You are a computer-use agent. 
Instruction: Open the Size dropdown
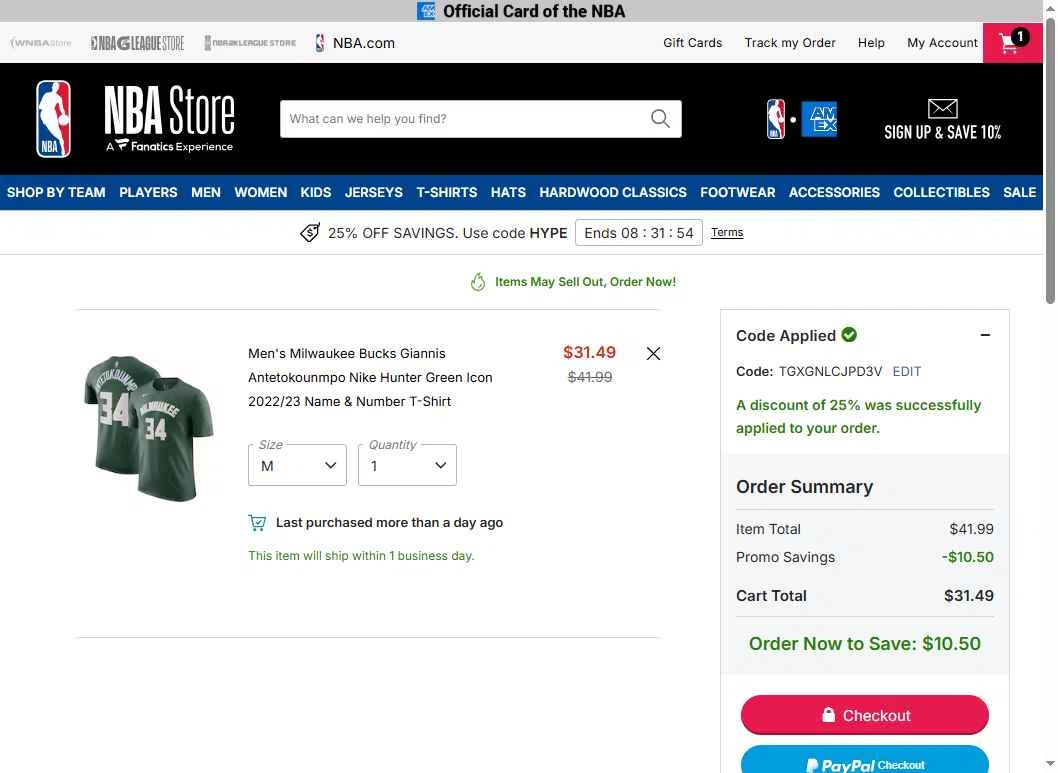[x=297, y=465]
